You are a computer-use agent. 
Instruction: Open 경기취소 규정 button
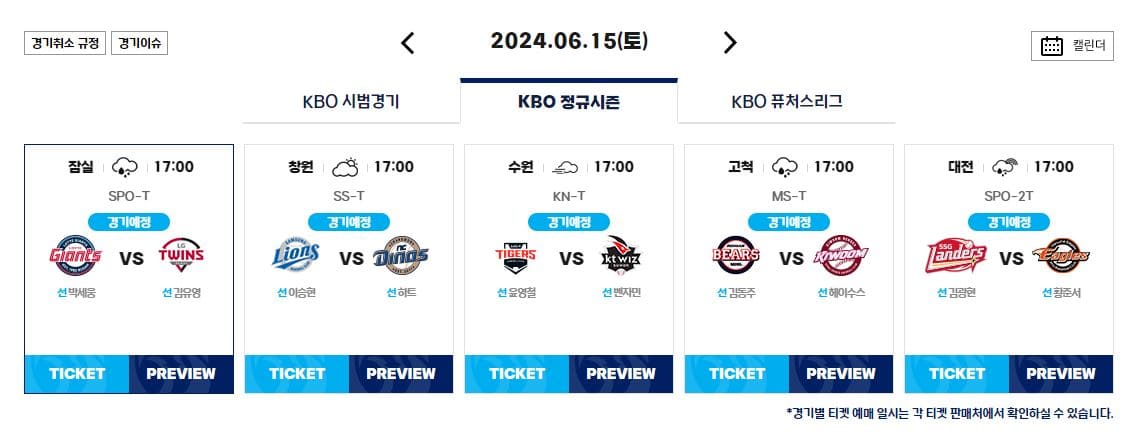pyautogui.click(x=65, y=43)
